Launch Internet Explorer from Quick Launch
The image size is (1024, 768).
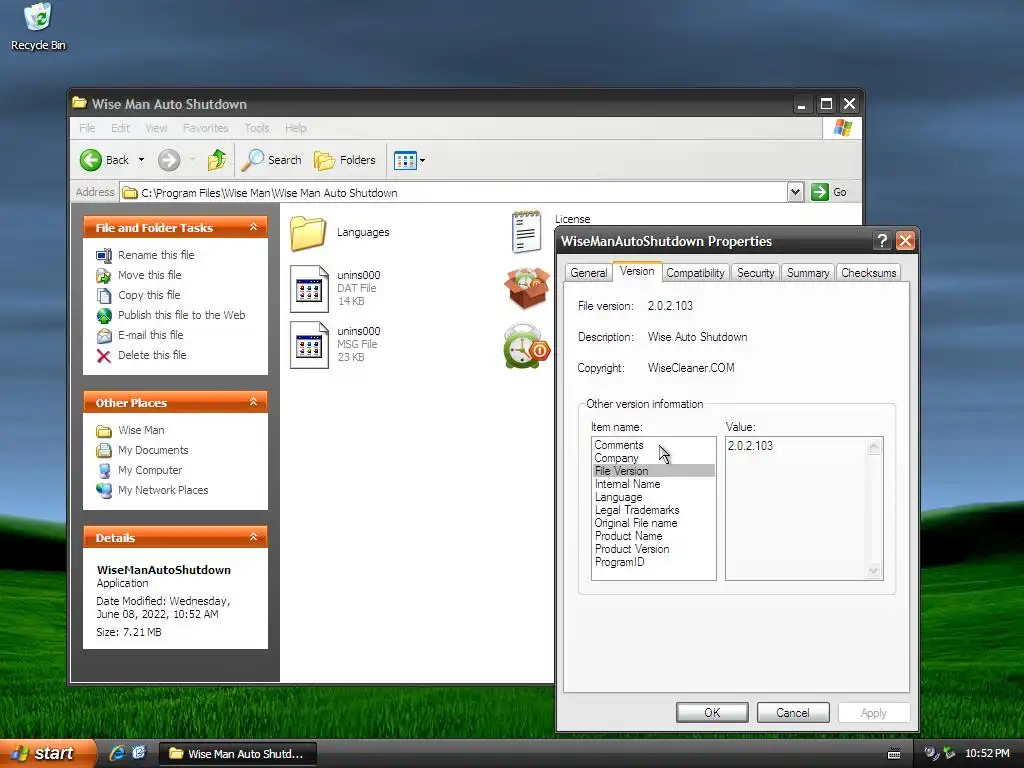point(118,753)
